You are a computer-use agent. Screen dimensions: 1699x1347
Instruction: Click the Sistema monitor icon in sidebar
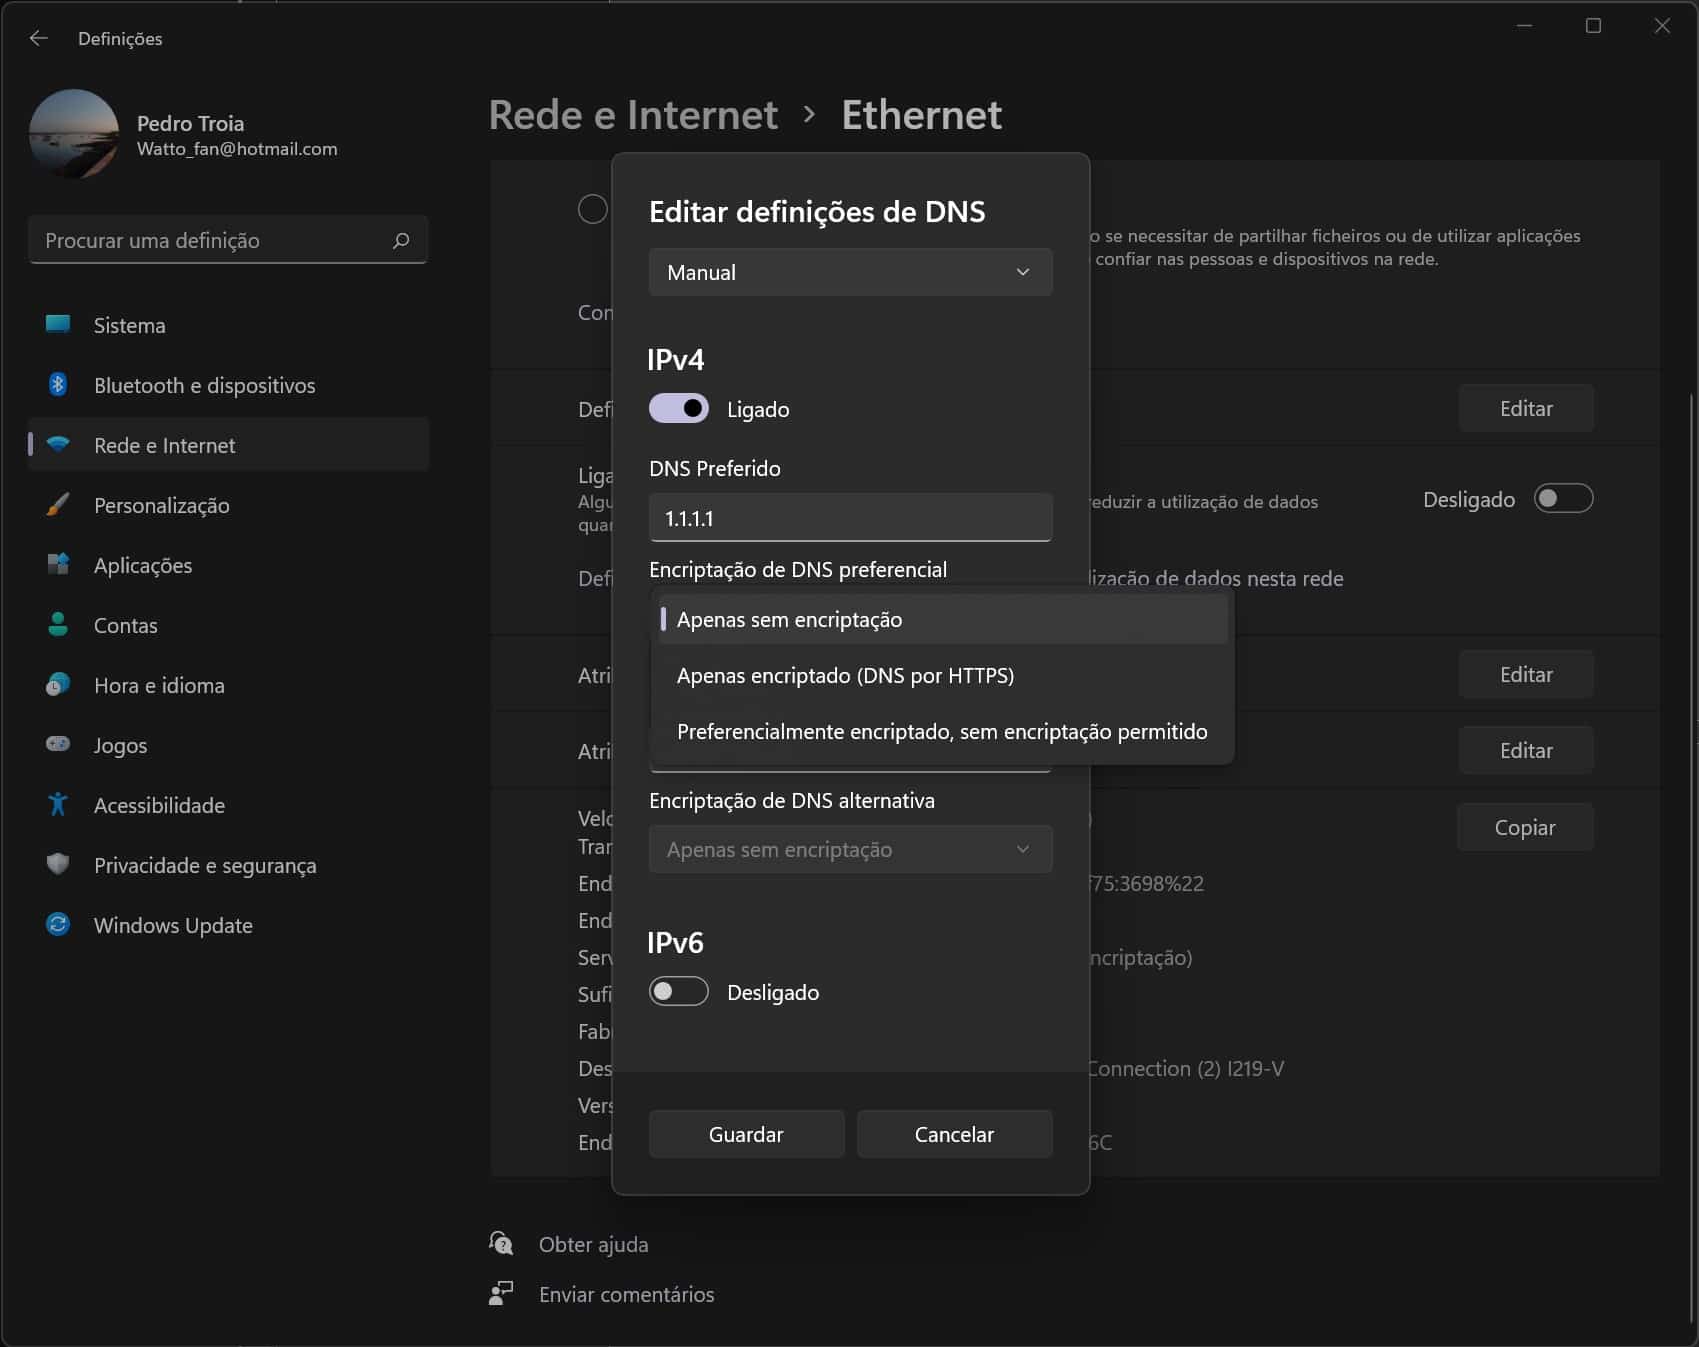(x=58, y=325)
